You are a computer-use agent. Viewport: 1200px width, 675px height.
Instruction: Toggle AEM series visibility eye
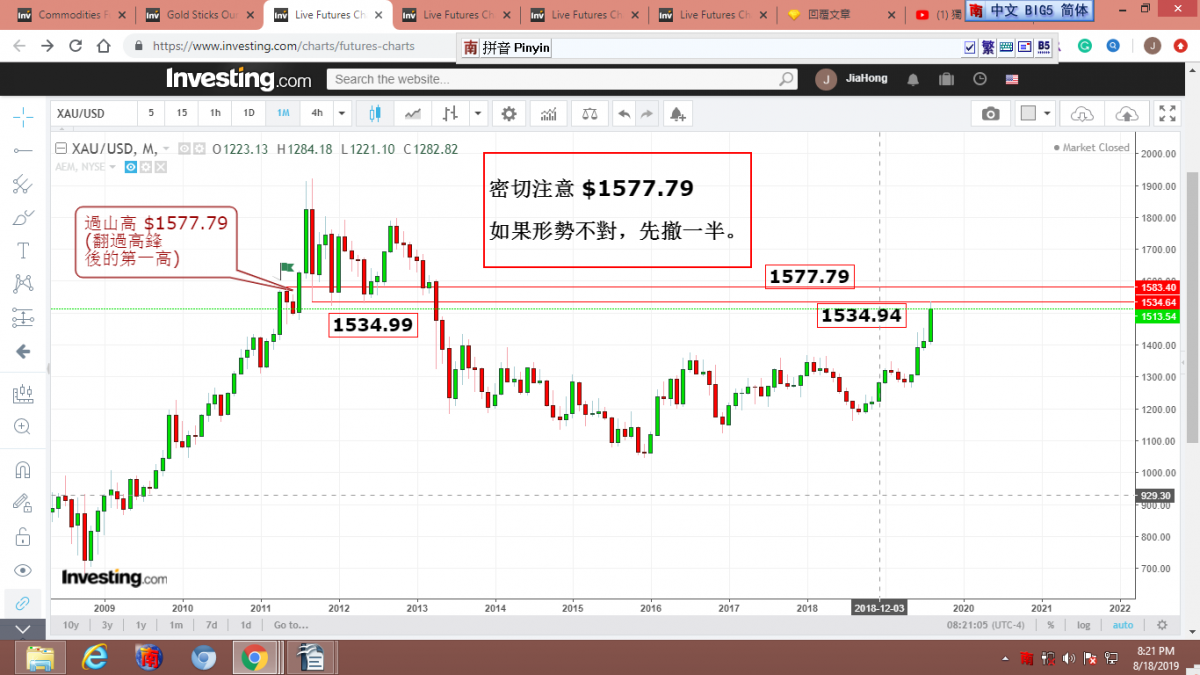pos(131,167)
